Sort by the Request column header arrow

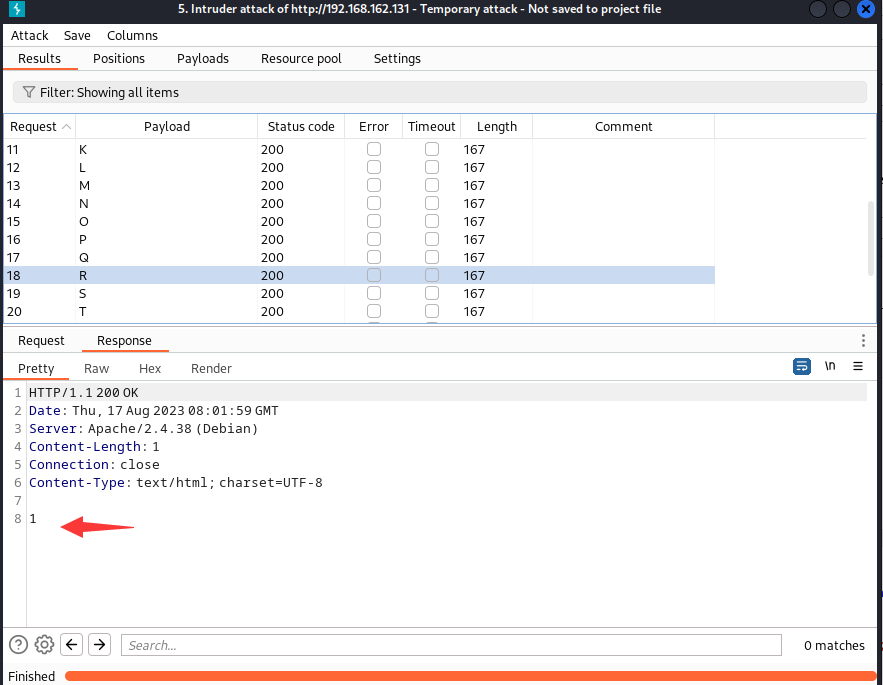(66, 127)
